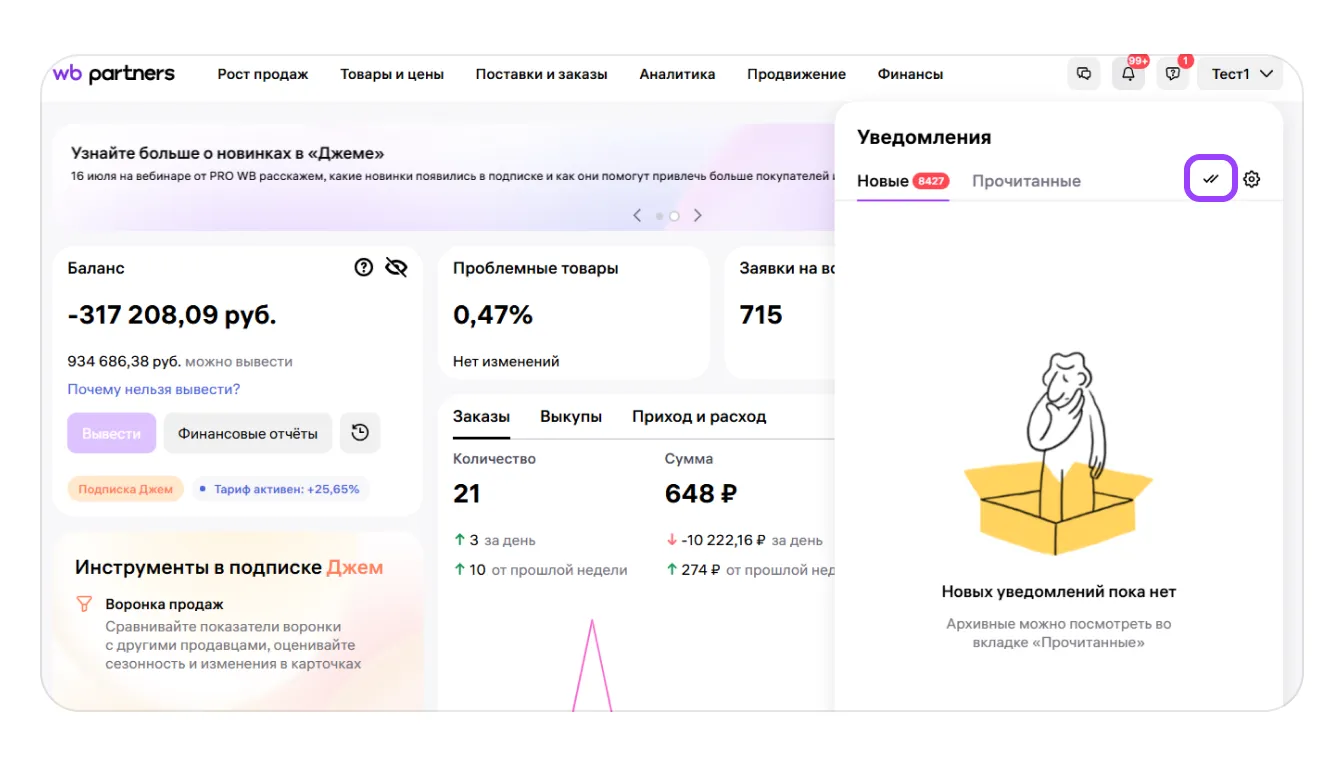Open the support question icon with badge
This screenshot has height=766, width=1344.
(x=1173, y=74)
